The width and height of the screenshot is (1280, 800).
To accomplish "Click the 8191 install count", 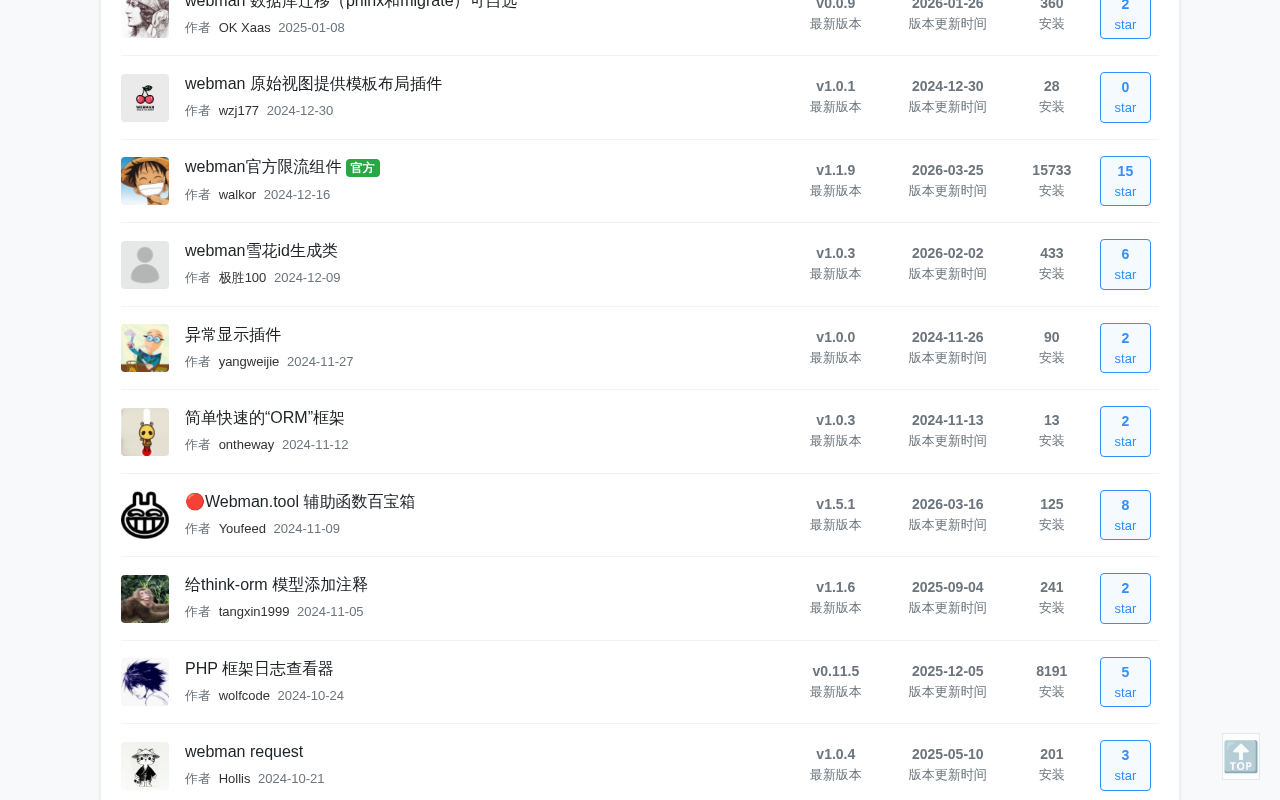I will pyautogui.click(x=1052, y=671).
